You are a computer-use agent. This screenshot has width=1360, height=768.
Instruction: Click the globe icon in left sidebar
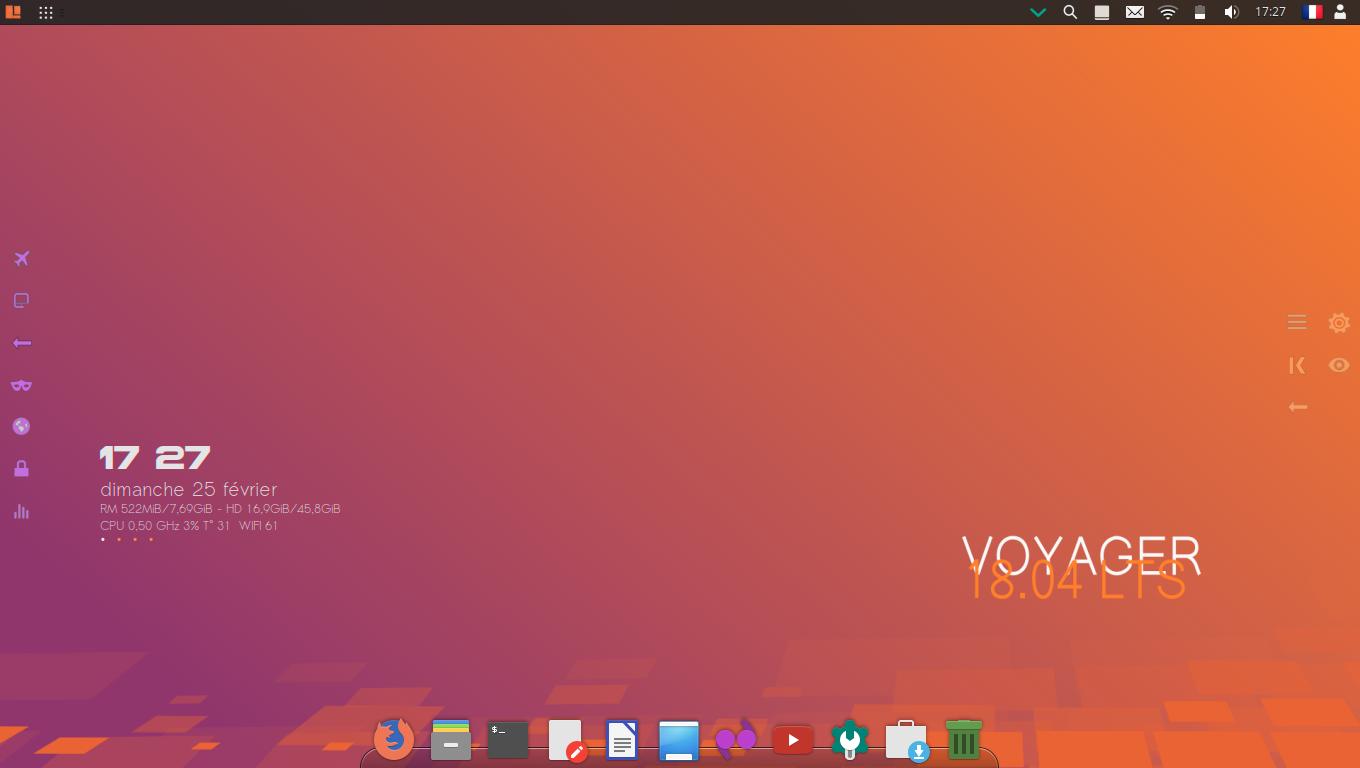click(x=21, y=427)
